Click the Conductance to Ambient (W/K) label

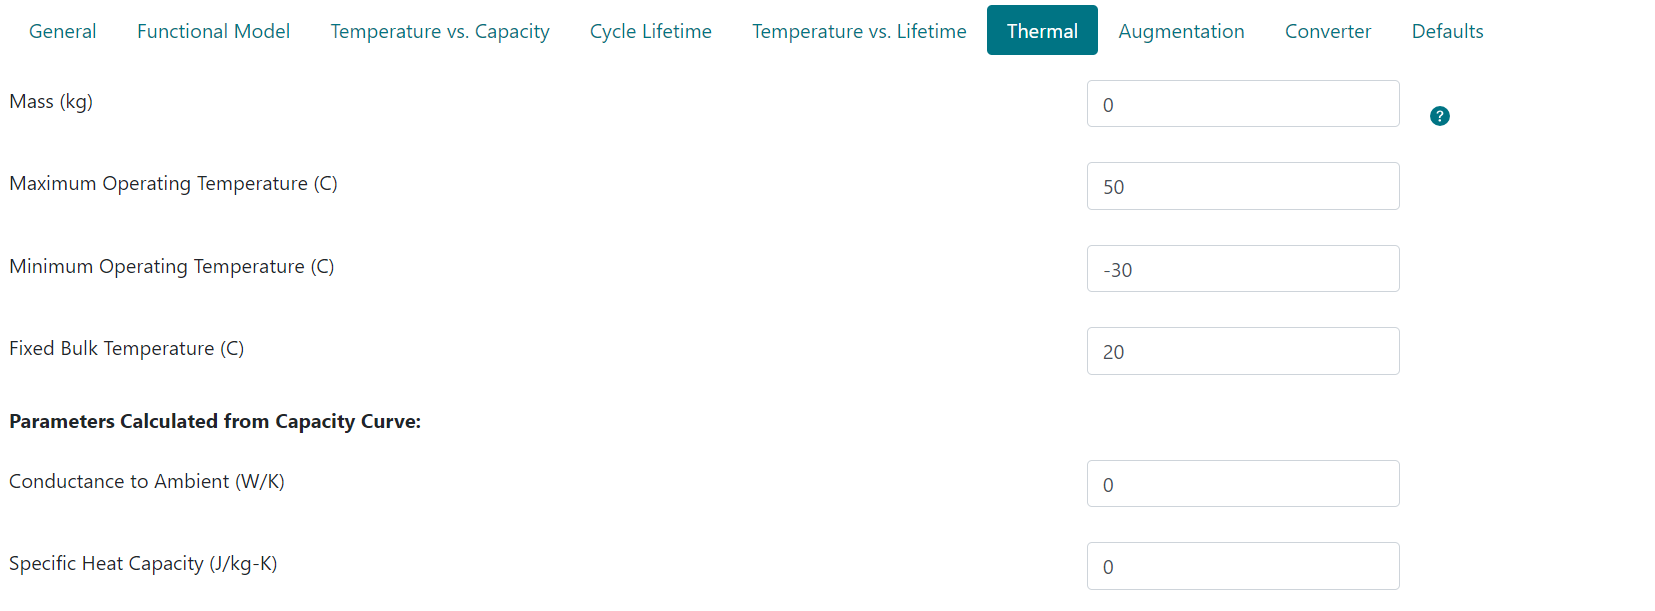pyautogui.click(x=147, y=482)
